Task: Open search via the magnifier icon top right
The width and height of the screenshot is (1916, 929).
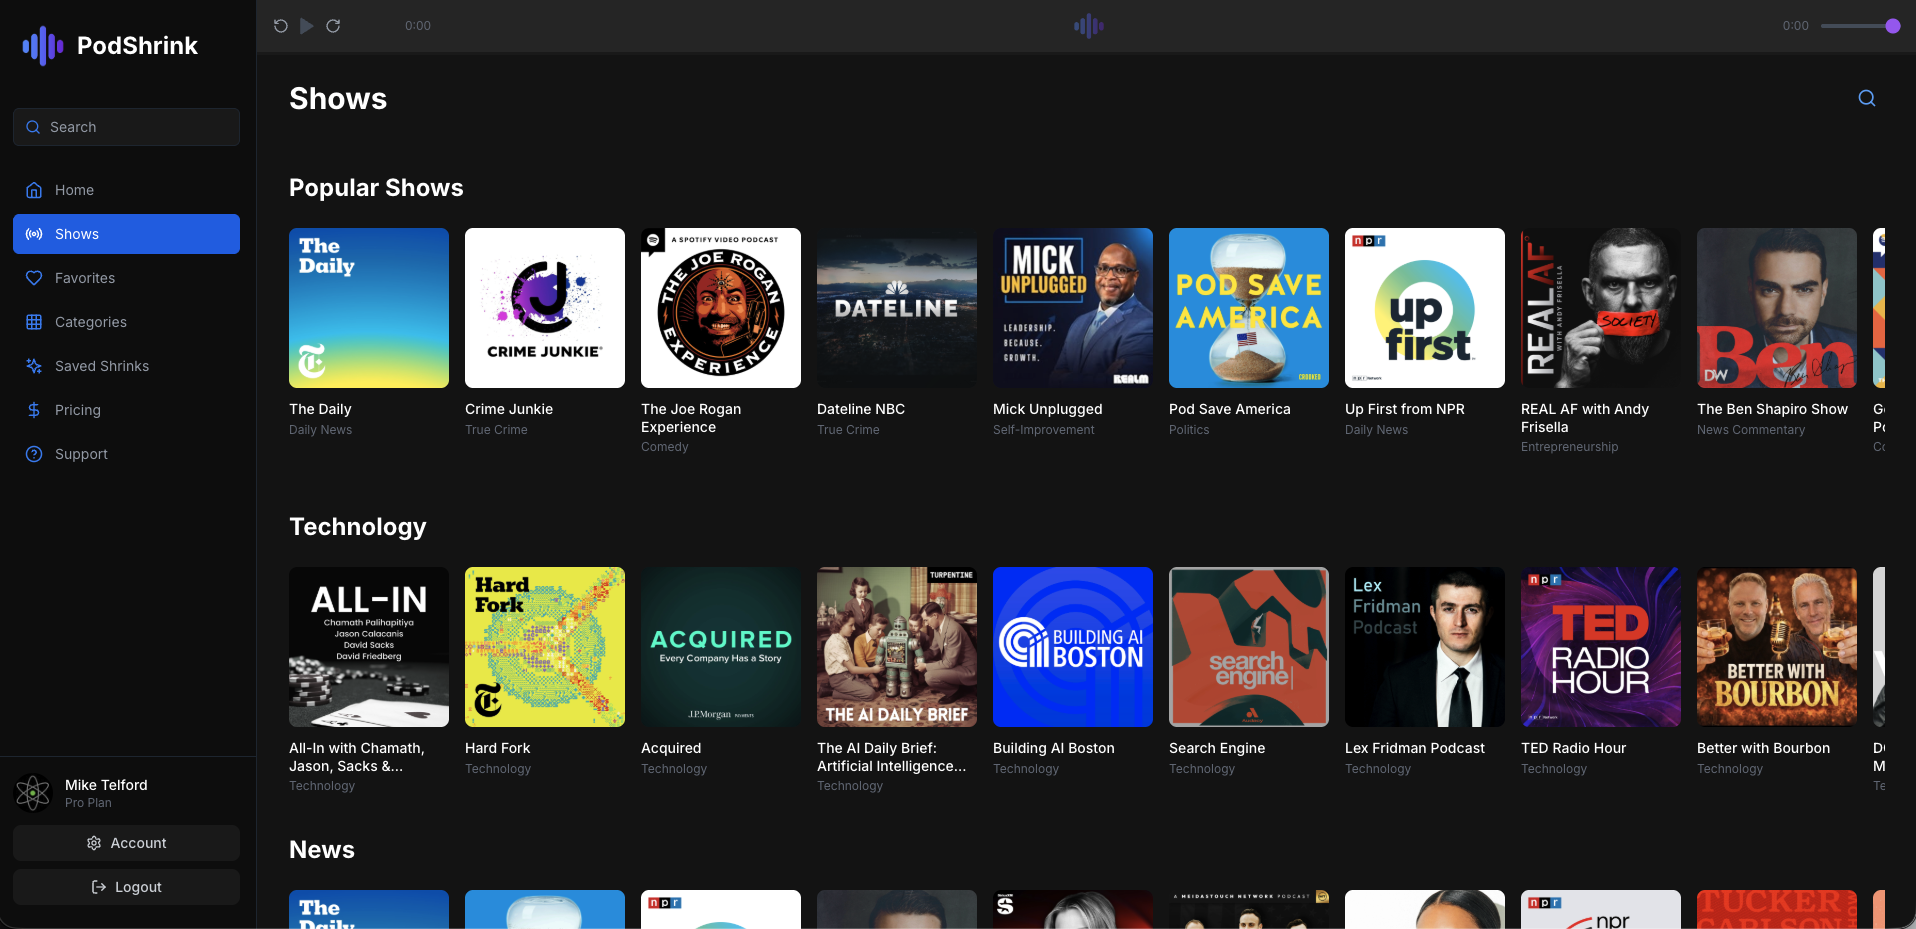Action: click(x=1866, y=98)
